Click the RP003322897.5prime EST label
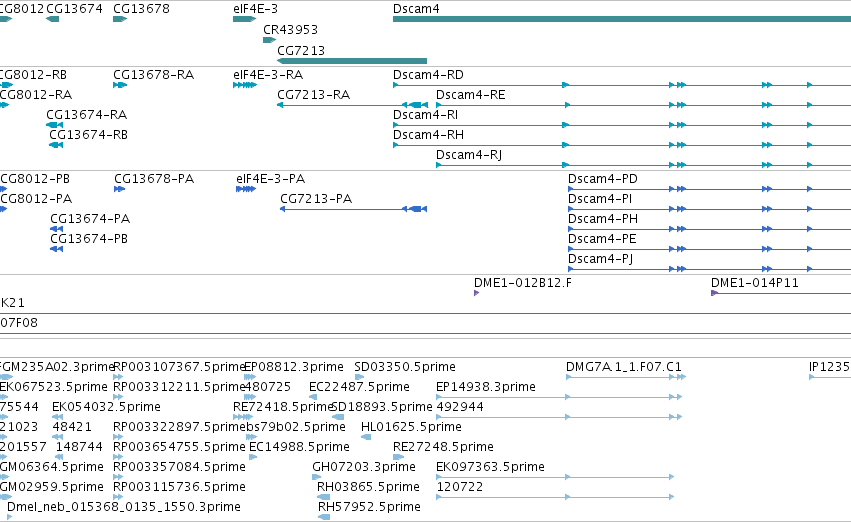This screenshot has width=851, height=522. [180, 427]
